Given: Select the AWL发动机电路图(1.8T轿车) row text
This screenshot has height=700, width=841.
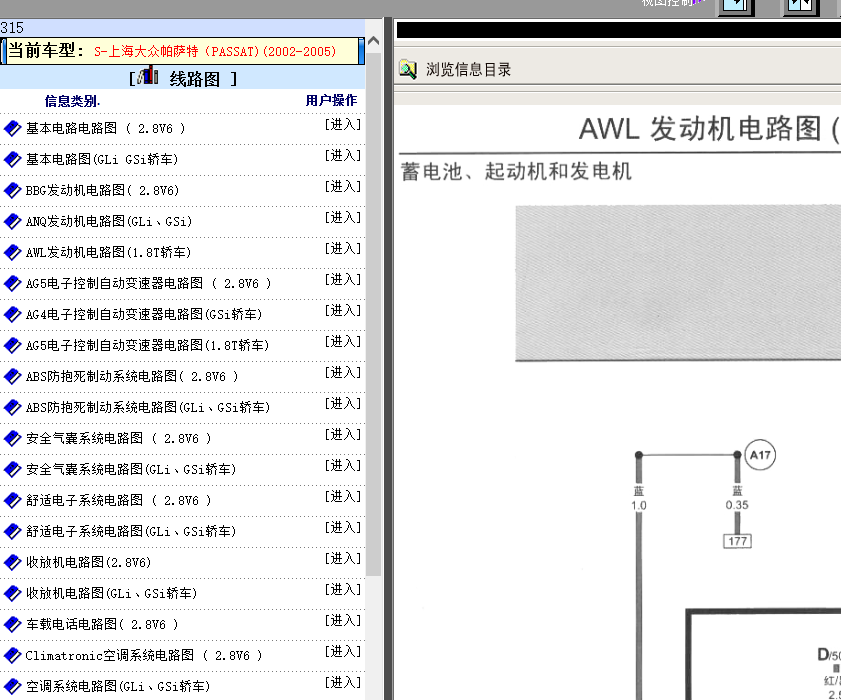Looking at the screenshot, I should 108,253.
